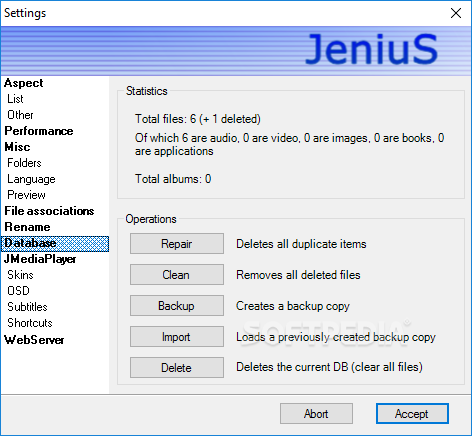Click 'Deletes all duplicate items' description

tap(301, 244)
